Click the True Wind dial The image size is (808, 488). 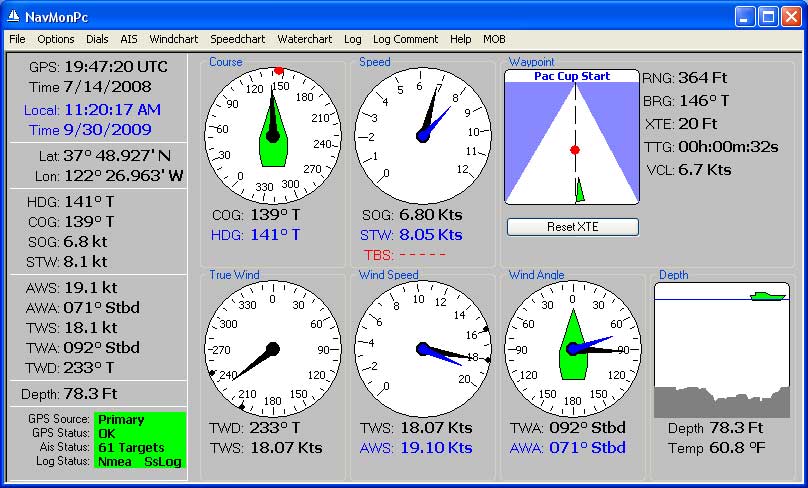(x=273, y=349)
